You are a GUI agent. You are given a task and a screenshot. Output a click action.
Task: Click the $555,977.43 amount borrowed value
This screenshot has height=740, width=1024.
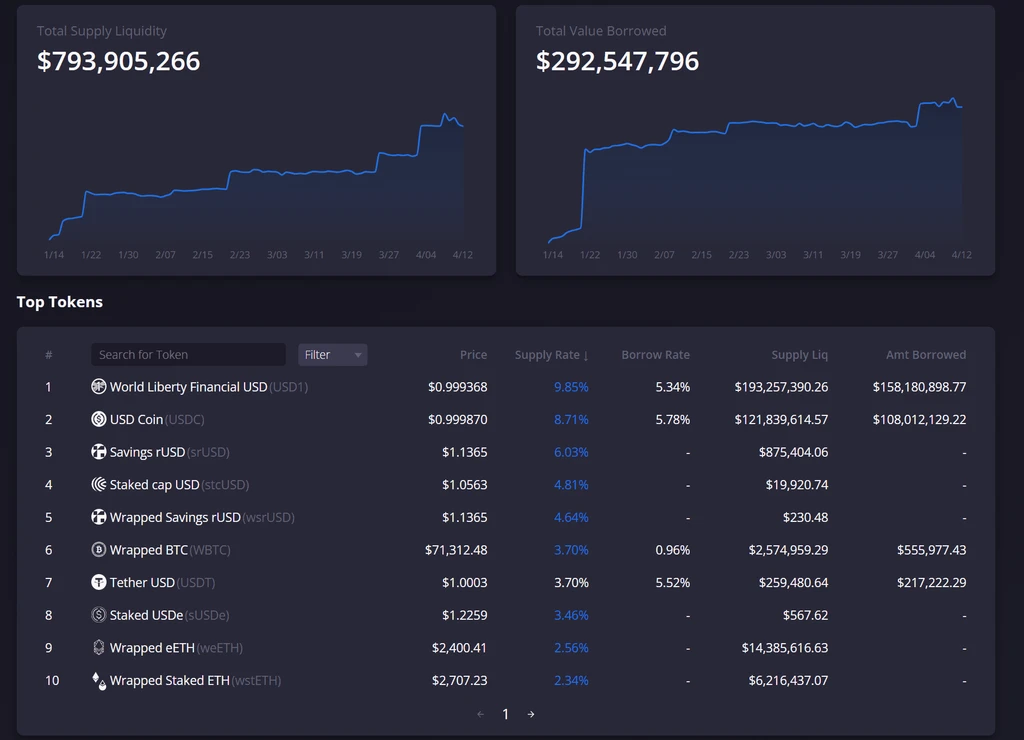coord(931,550)
